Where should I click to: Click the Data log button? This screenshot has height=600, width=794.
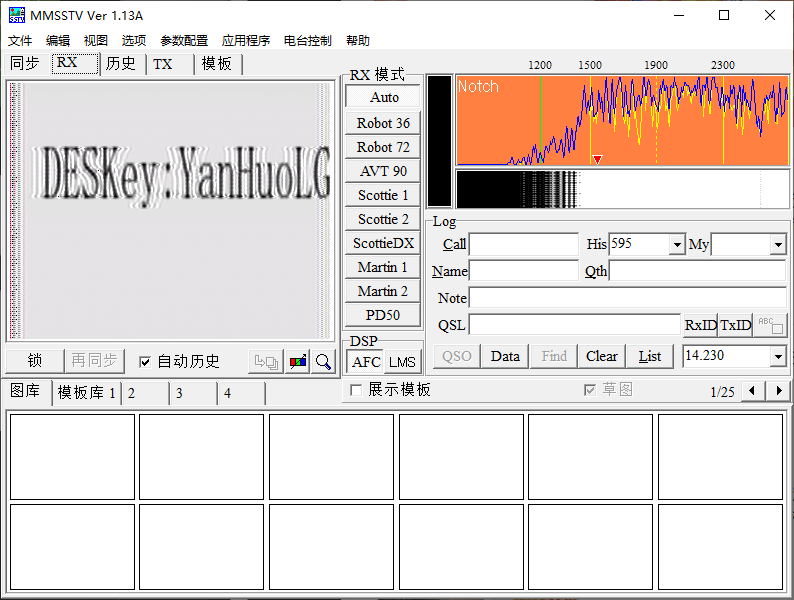coord(505,356)
